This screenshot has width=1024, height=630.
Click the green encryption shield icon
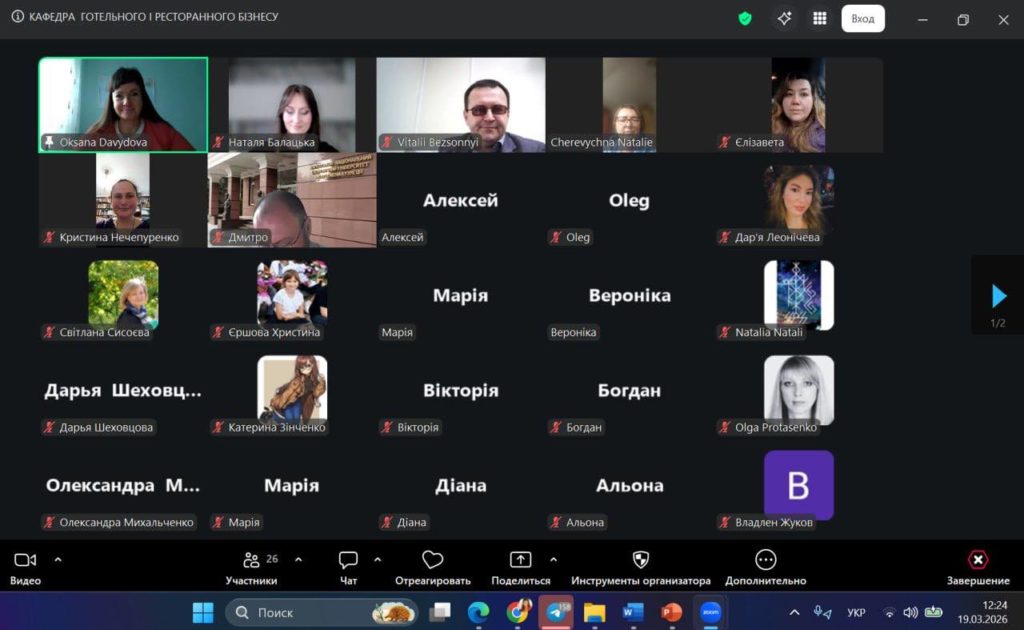(x=745, y=18)
